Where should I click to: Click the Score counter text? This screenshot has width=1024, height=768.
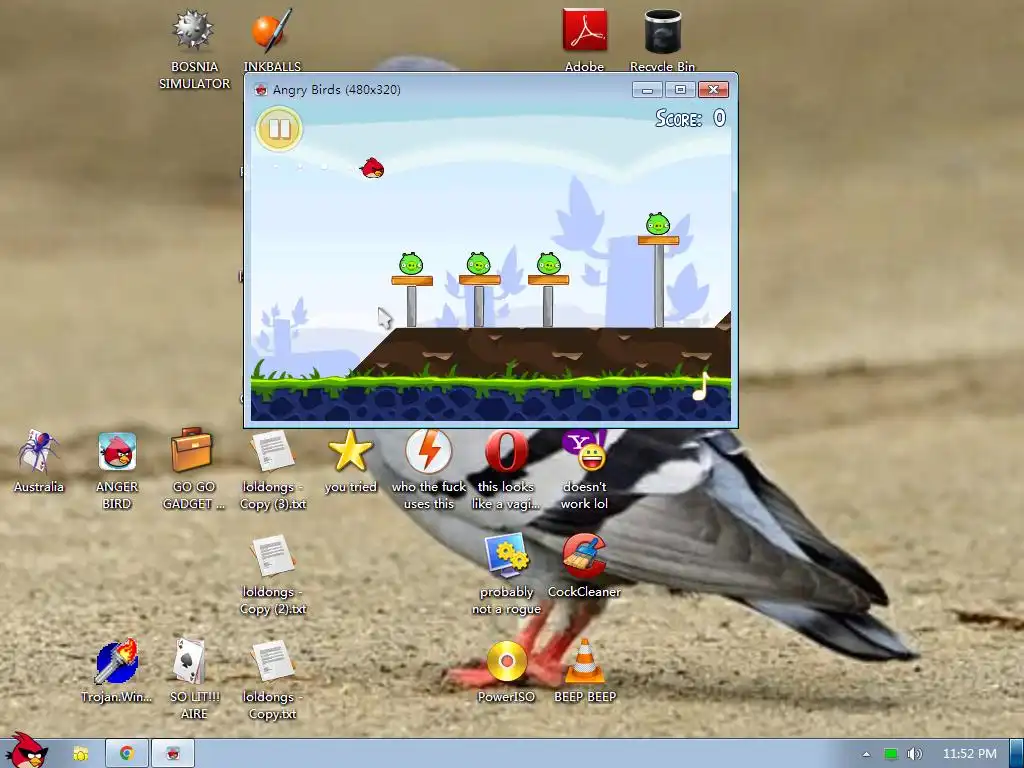pyautogui.click(x=690, y=118)
